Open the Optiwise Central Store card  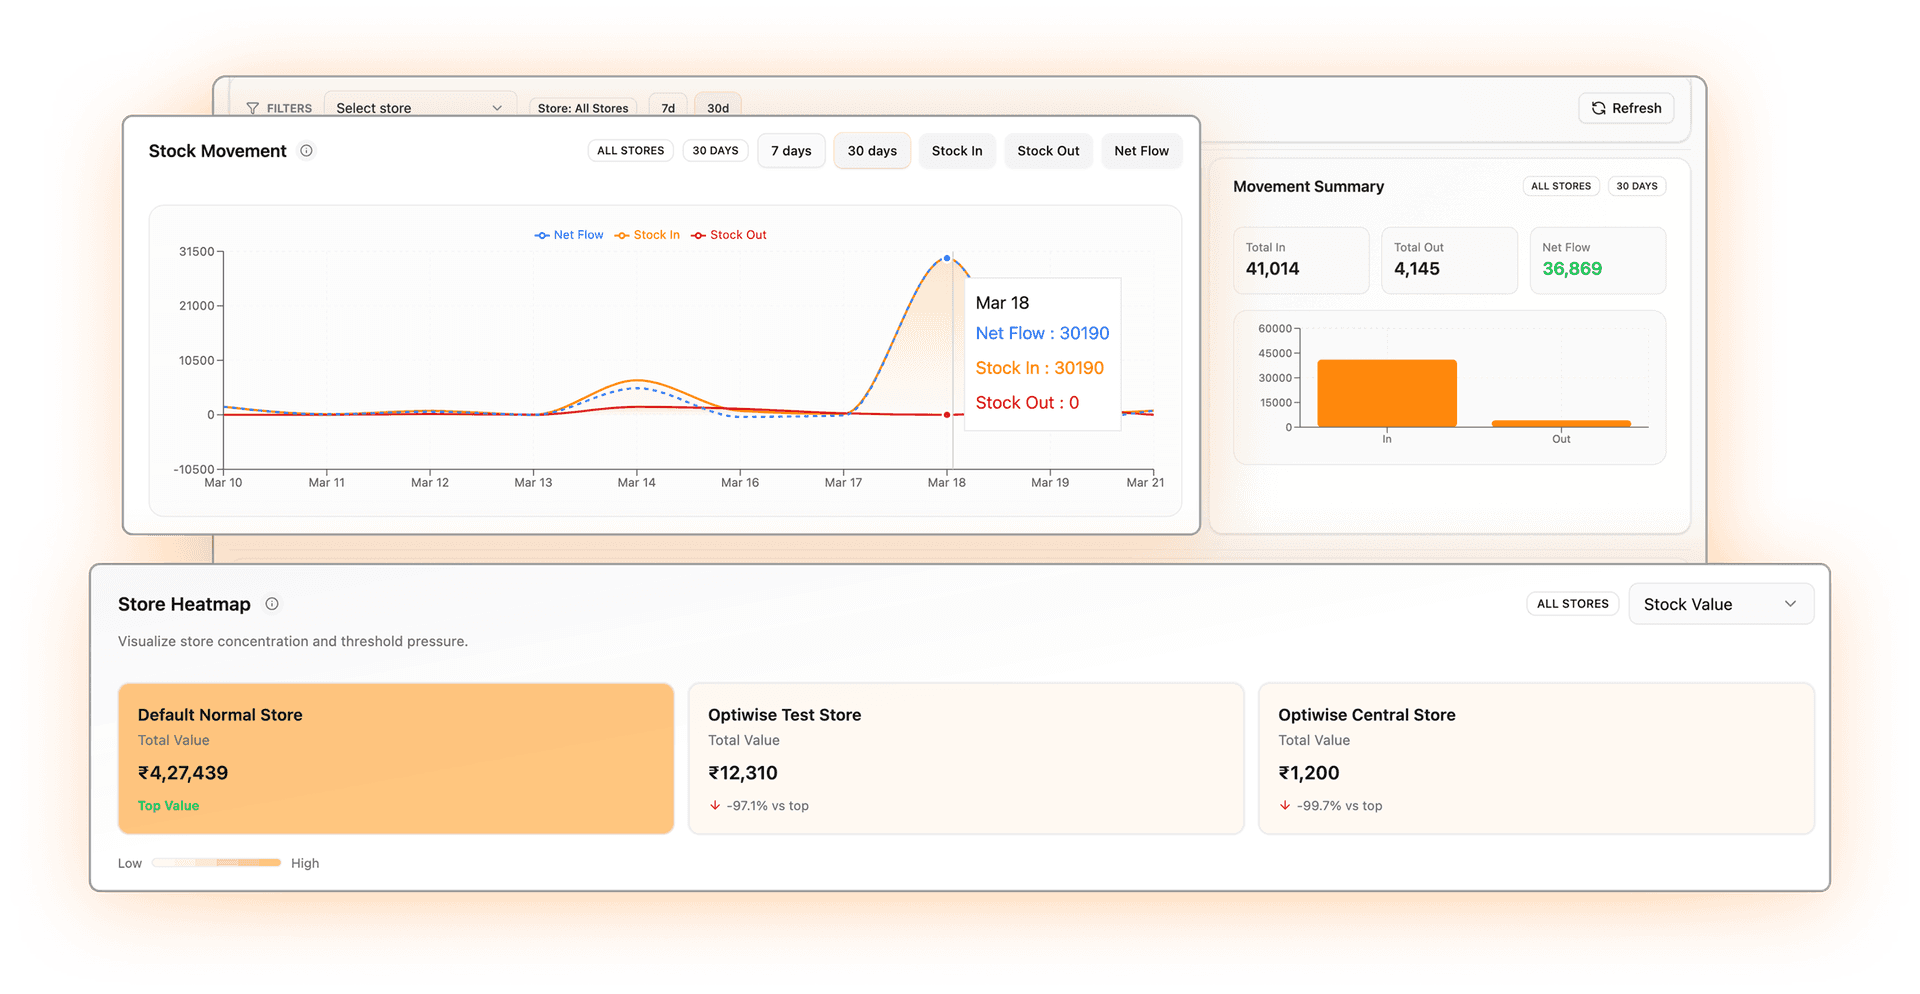tap(1536, 759)
